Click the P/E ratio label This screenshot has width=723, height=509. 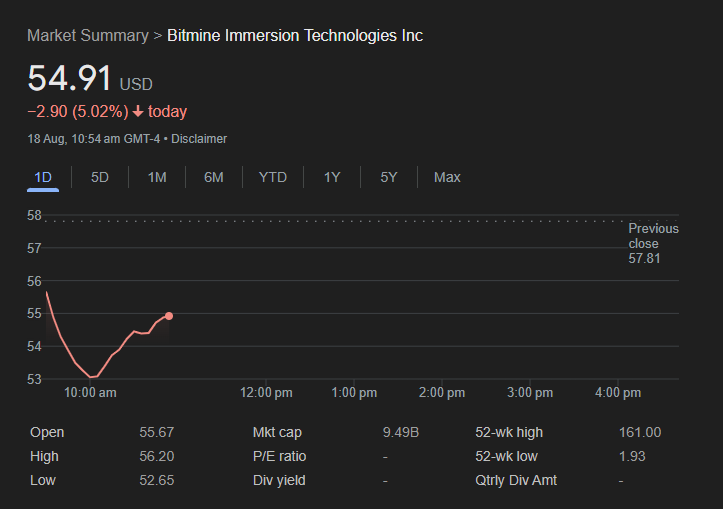[x=279, y=456]
